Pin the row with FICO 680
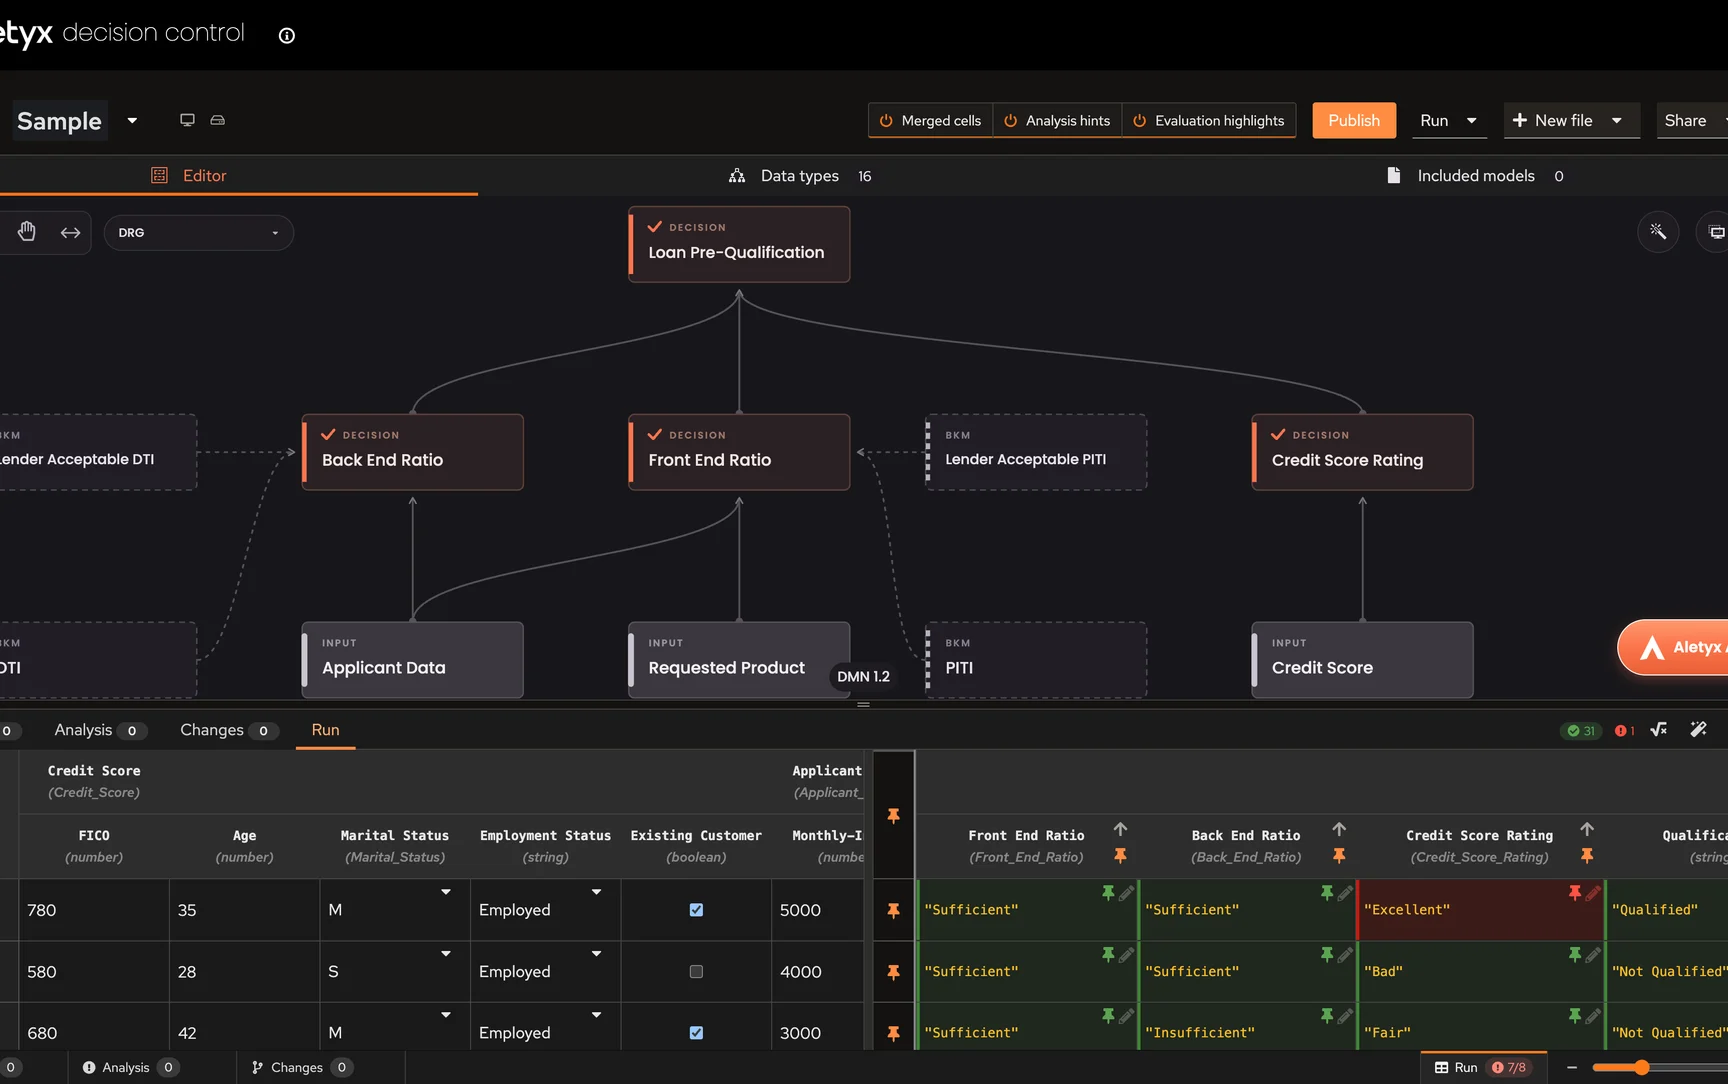Image resolution: width=1728 pixels, height=1084 pixels. [893, 1033]
